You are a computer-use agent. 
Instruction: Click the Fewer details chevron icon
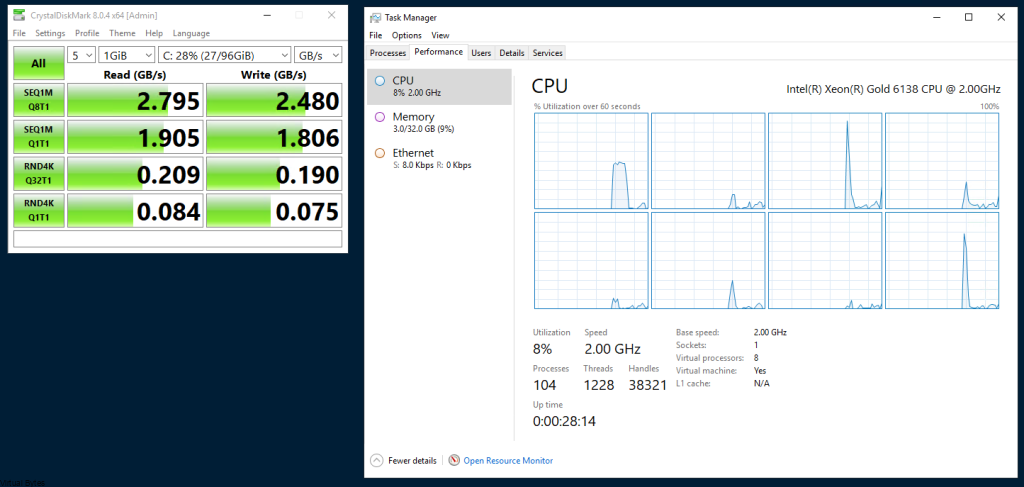(x=377, y=460)
